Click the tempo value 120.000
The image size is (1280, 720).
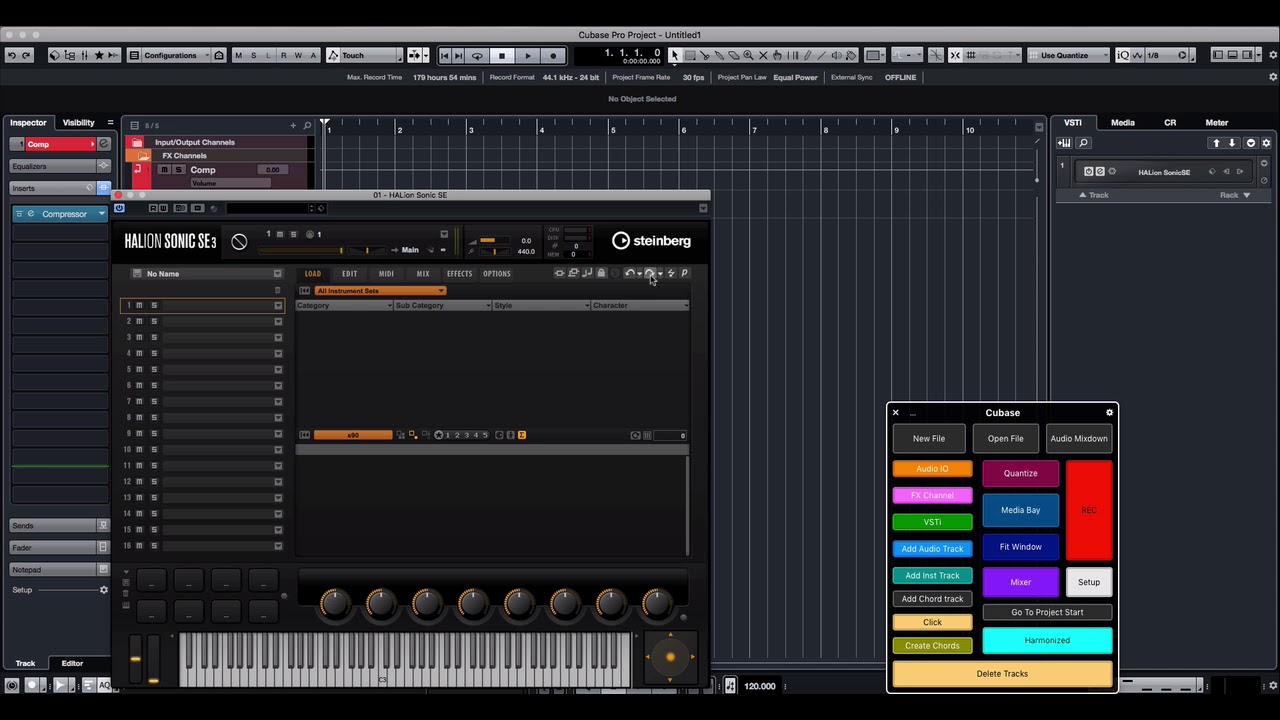[759, 686]
